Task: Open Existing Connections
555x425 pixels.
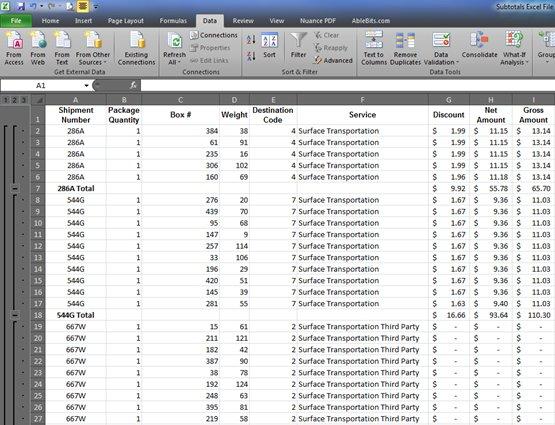Action: (x=136, y=48)
